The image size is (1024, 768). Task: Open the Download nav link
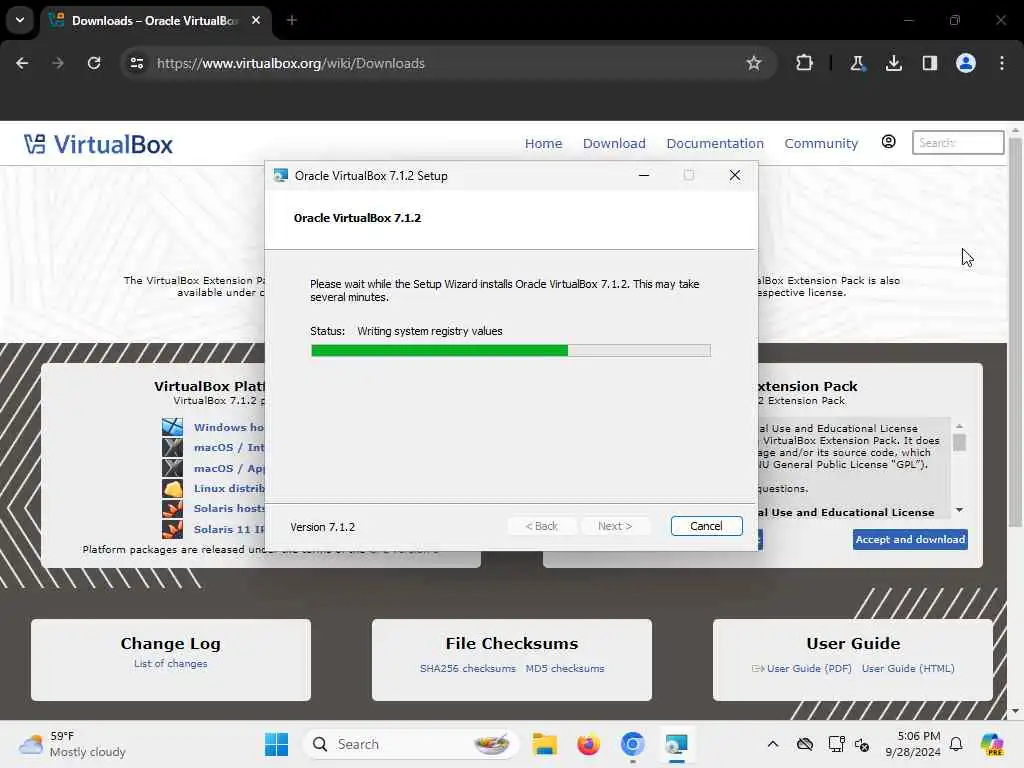(x=614, y=143)
